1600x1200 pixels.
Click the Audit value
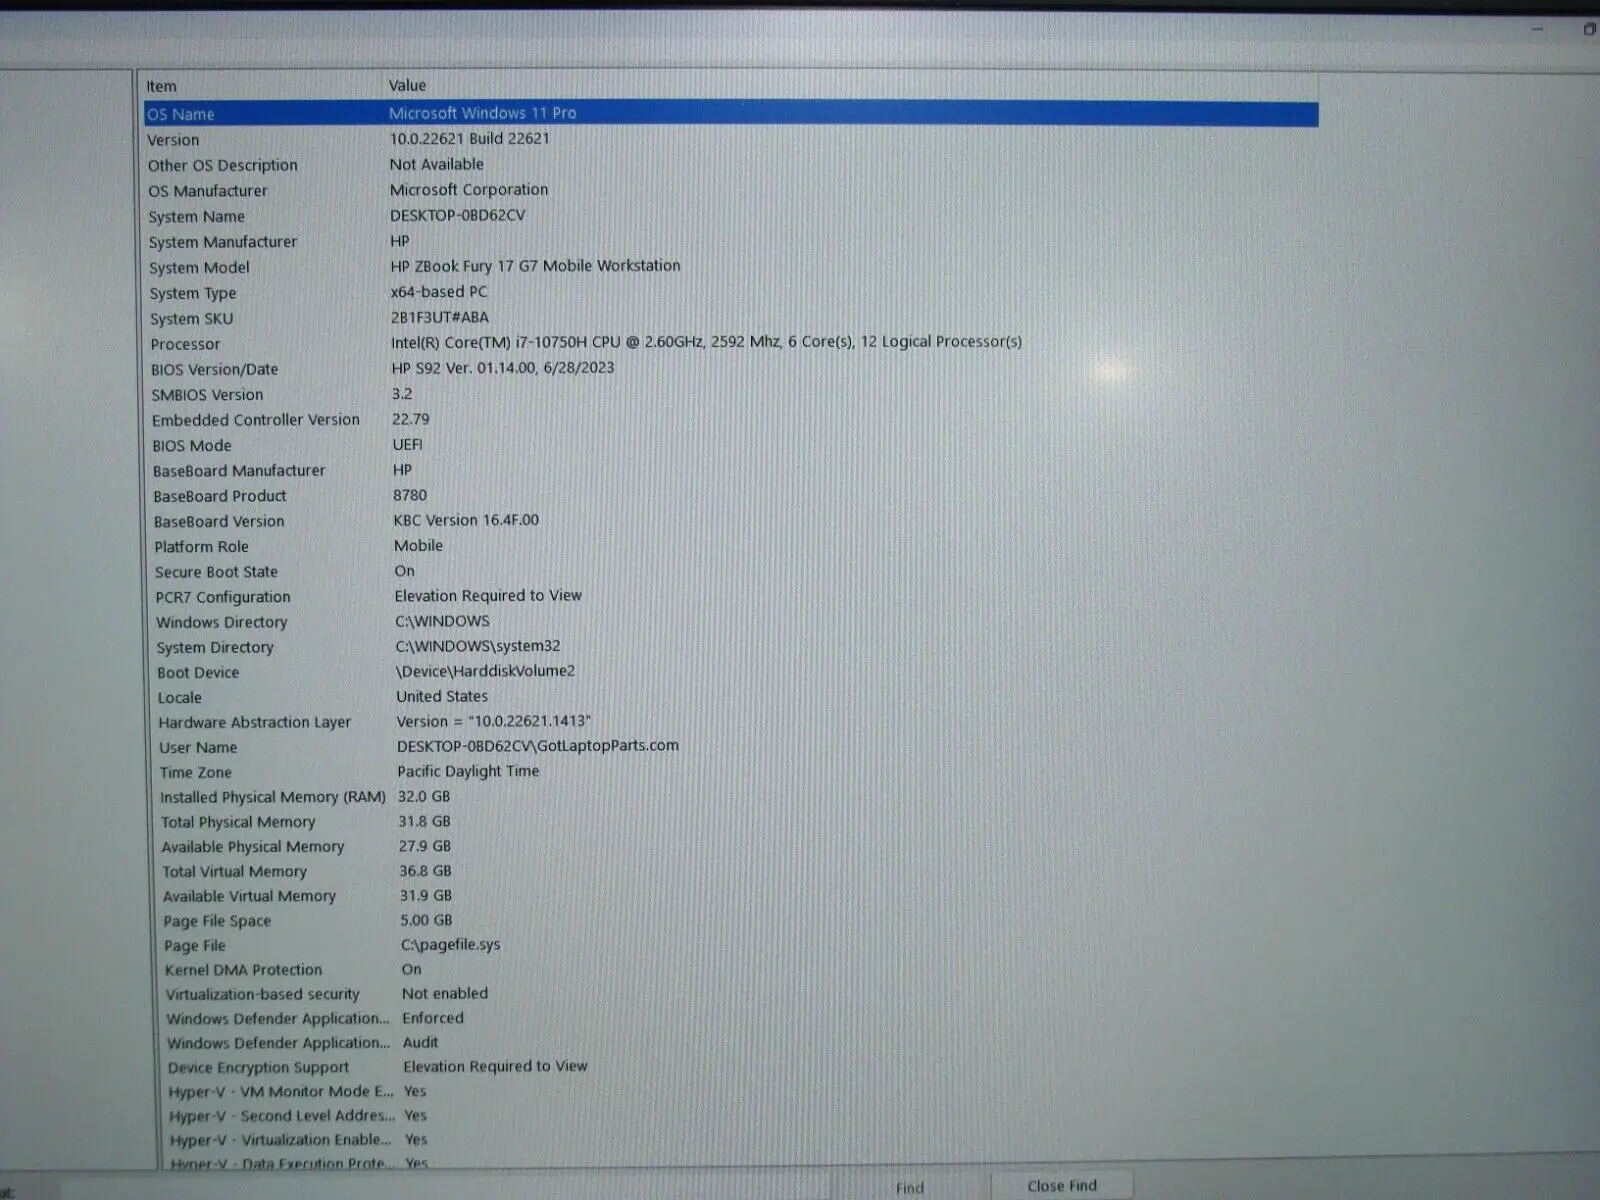click(421, 1042)
